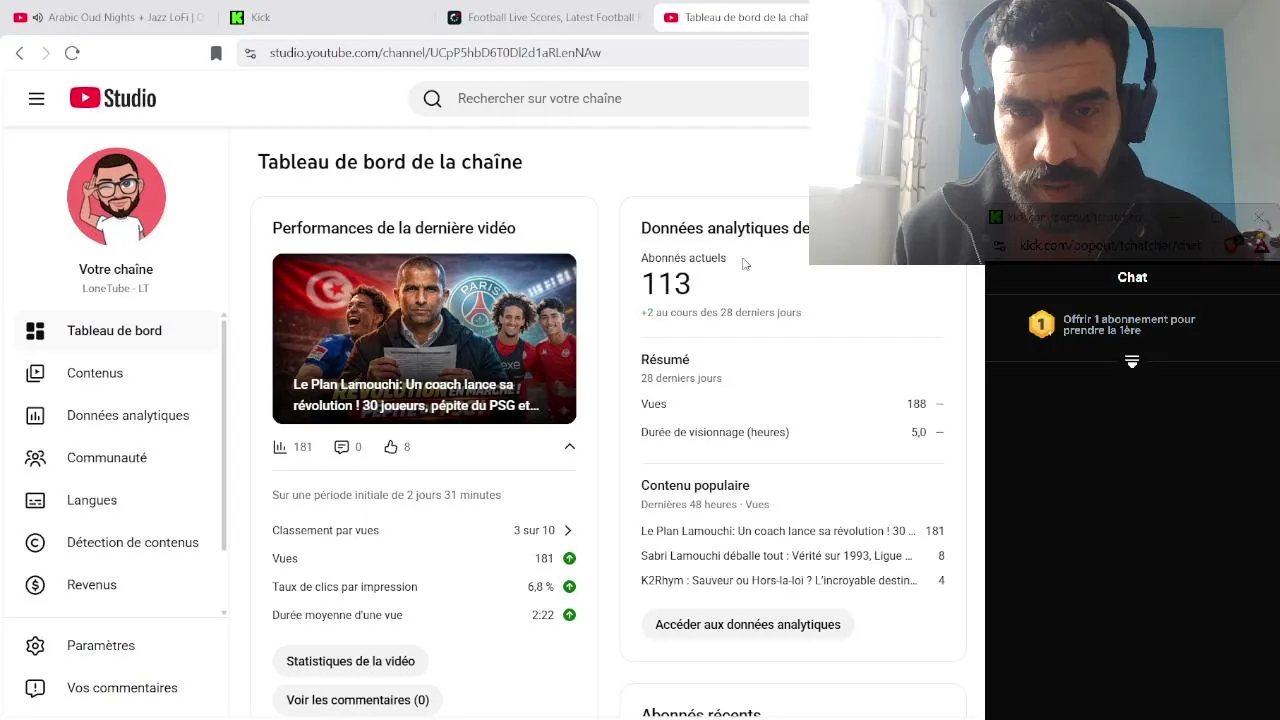
Task: Click the Langues subtitles icon
Action: pos(35,500)
